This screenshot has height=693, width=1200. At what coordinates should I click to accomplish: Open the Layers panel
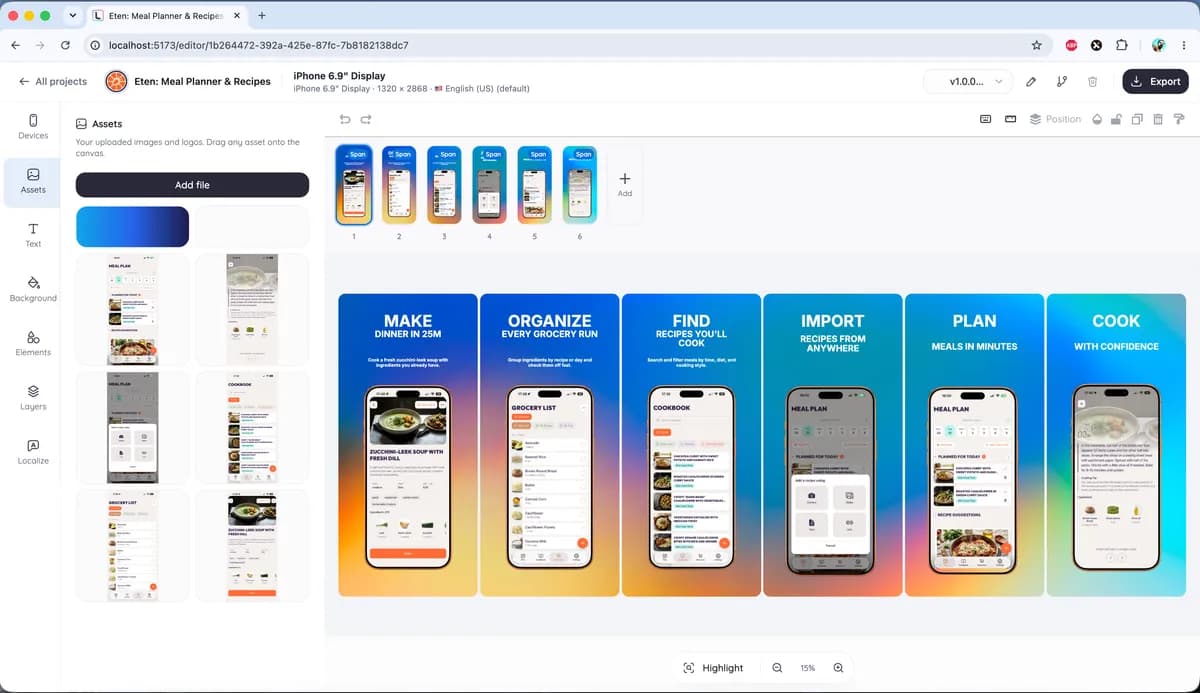pos(33,397)
